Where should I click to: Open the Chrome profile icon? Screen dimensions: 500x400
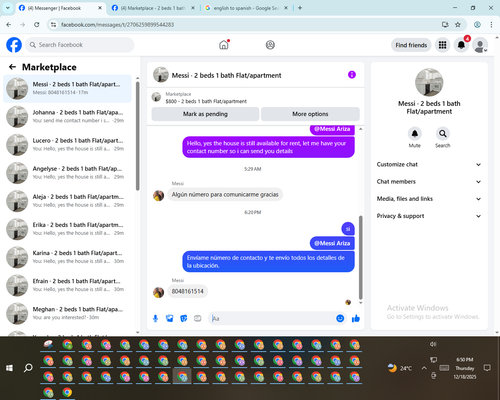tap(477, 24)
